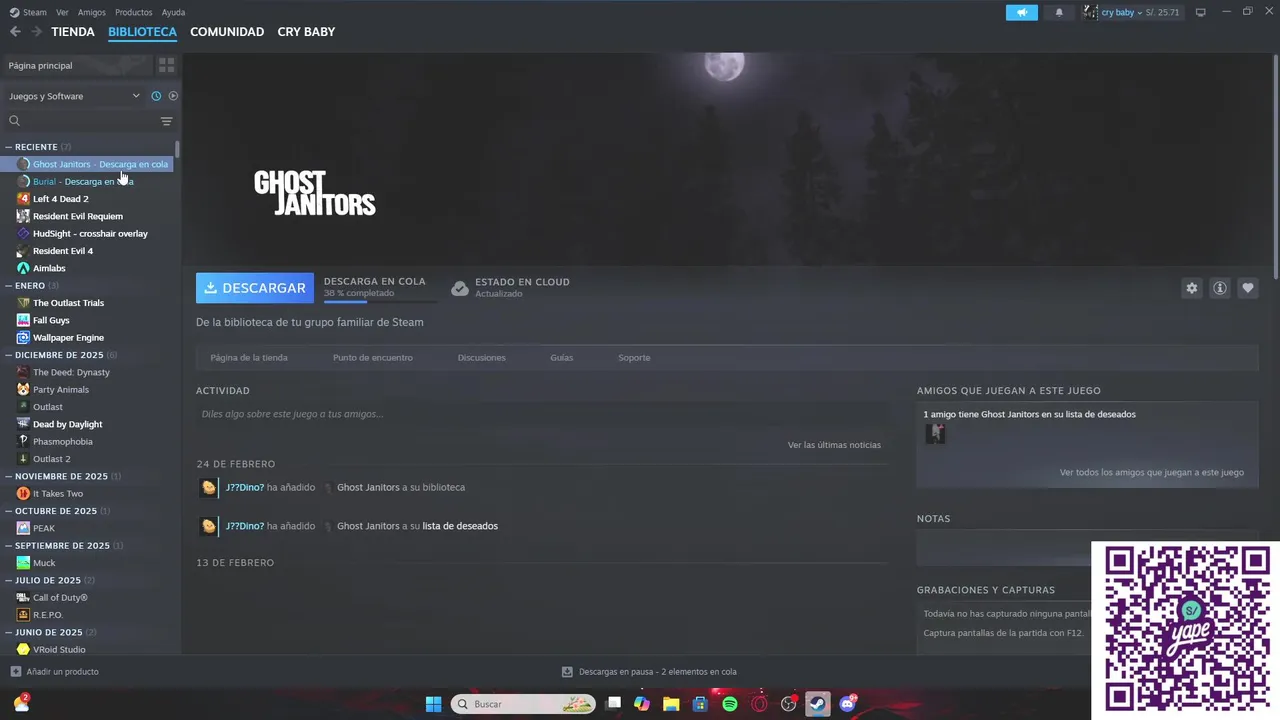
Task: Collapse the RECIENTE section
Action: click(9, 147)
